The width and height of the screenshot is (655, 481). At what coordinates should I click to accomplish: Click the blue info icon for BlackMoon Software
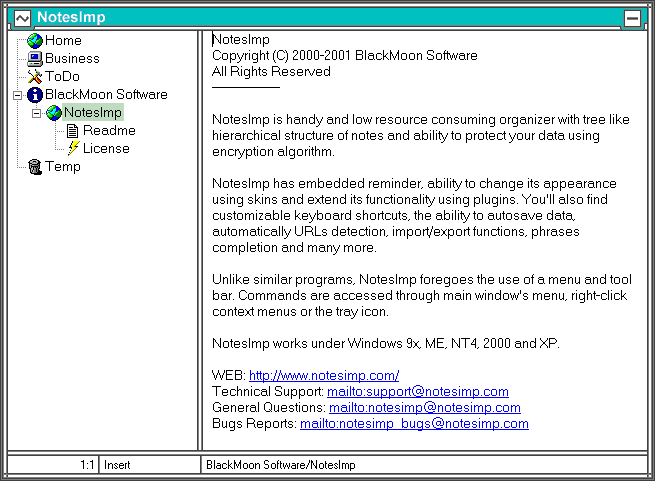[x=35, y=95]
